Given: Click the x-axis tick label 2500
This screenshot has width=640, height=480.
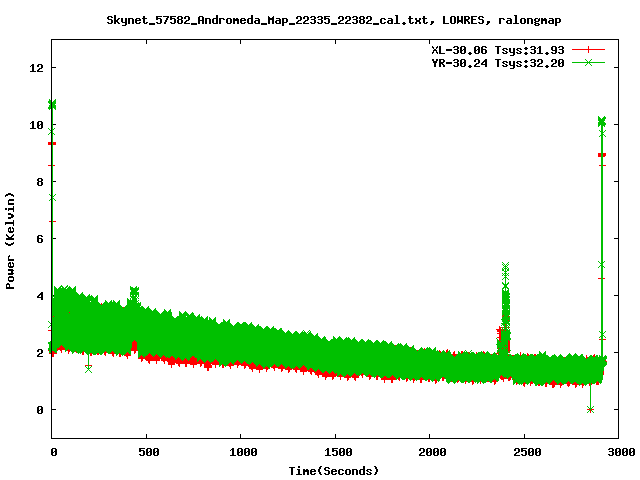Looking at the screenshot, I should (x=527, y=452).
